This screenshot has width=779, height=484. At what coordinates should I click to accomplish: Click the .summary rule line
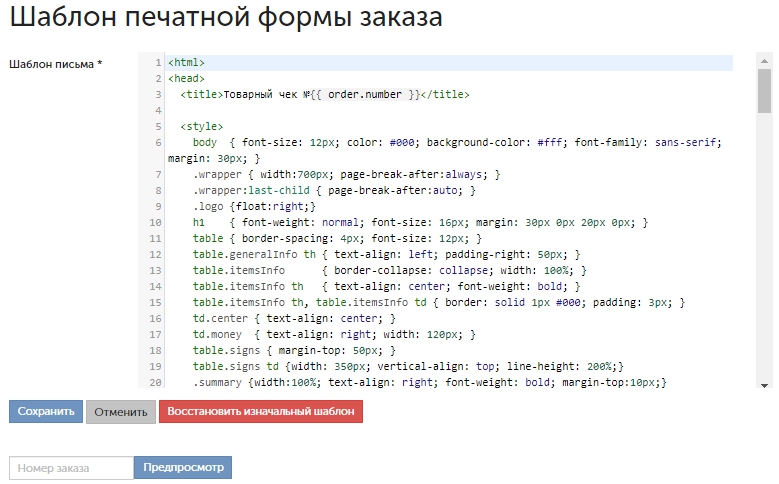coord(430,382)
